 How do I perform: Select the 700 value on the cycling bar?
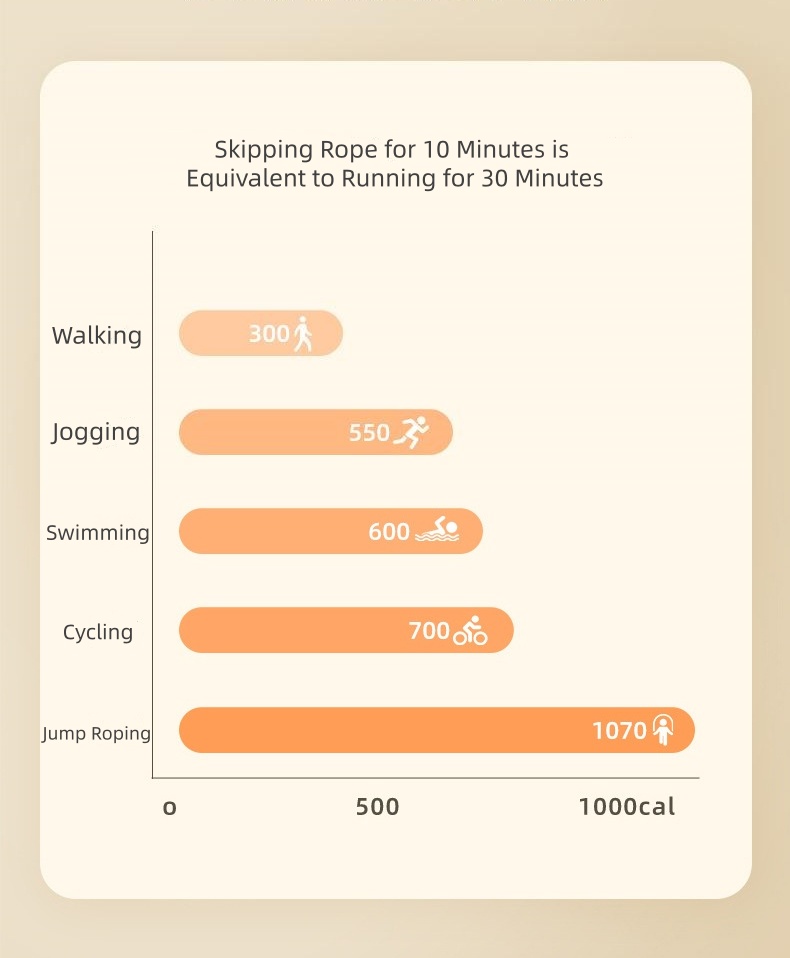point(429,631)
